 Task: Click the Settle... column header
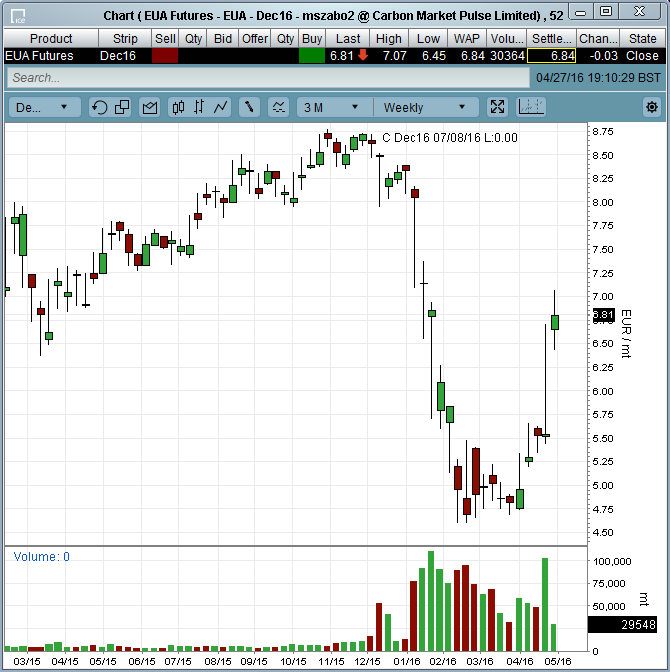pos(552,39)
